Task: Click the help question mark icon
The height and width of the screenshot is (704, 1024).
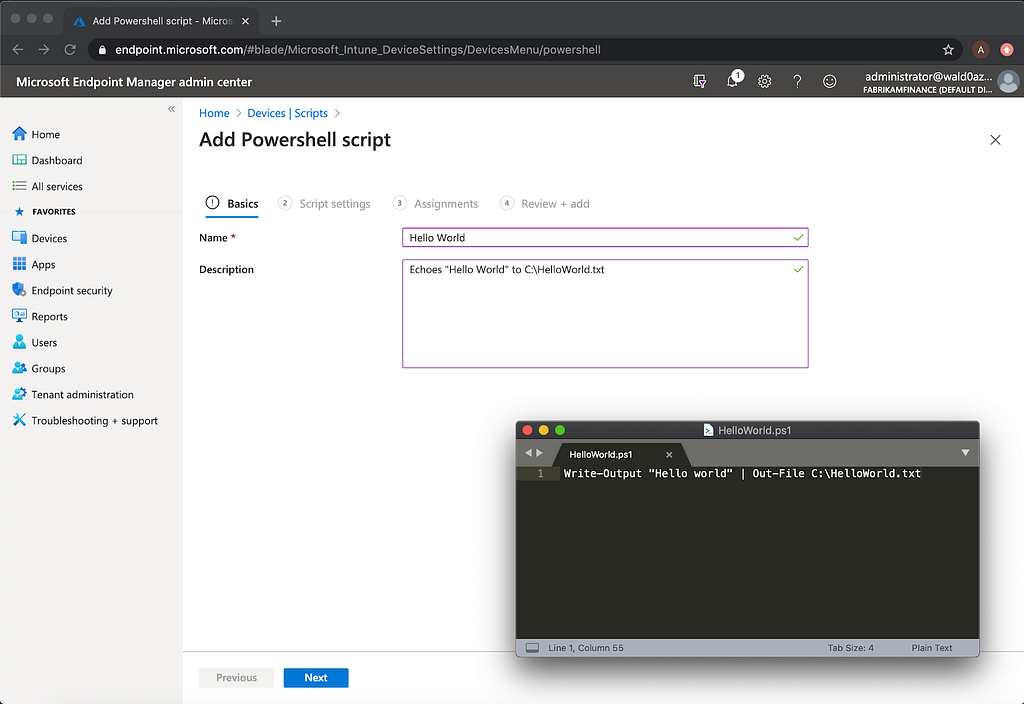Action: point(797,82)
